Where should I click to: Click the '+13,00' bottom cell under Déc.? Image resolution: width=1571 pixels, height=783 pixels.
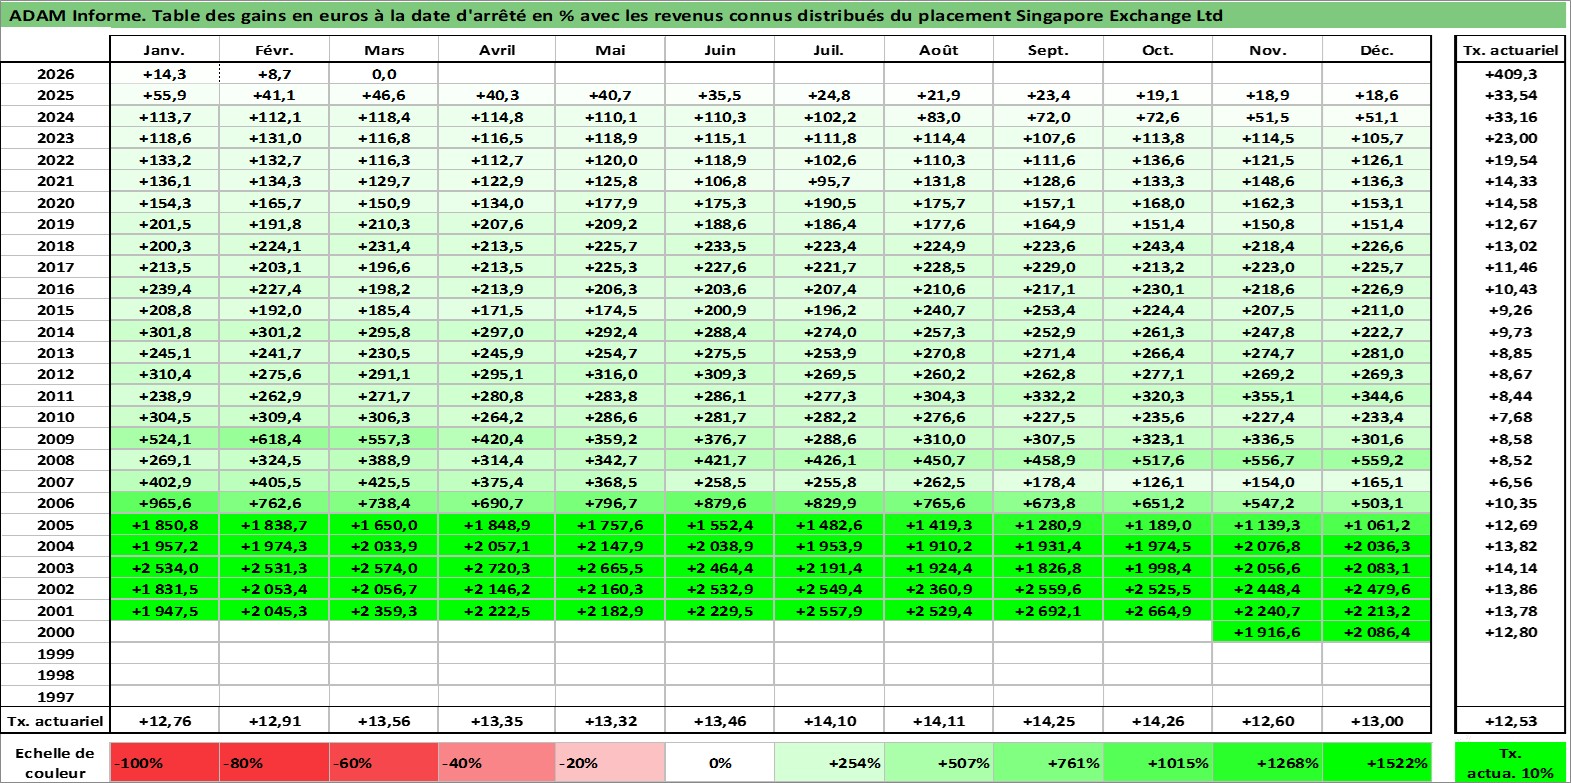point(1376,720)
